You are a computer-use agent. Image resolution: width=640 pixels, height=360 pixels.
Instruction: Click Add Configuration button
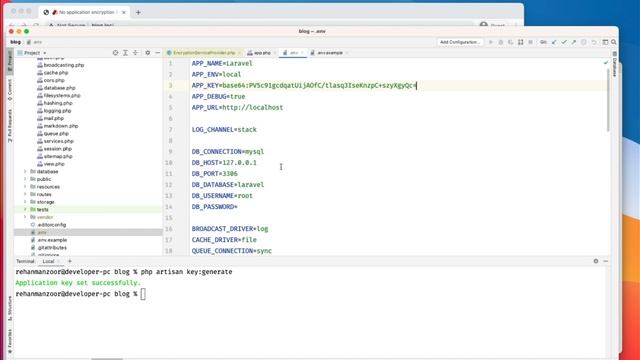[460, 42]
